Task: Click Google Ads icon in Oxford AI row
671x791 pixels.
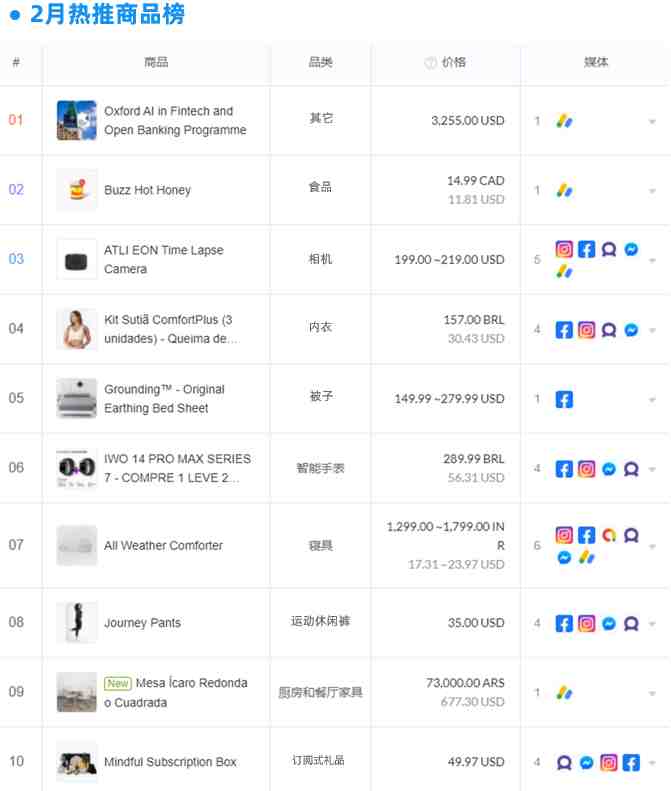Action: coord(564,121)
